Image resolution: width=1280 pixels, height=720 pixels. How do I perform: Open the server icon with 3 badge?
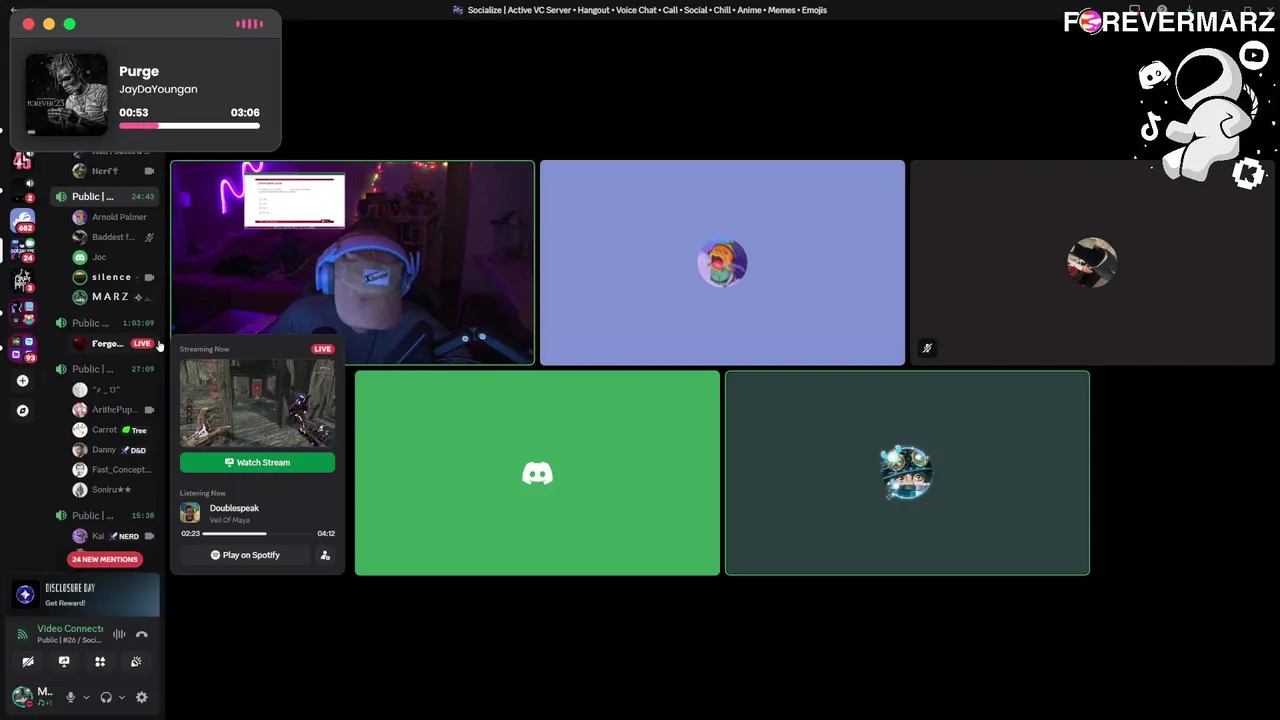[23, 281]
